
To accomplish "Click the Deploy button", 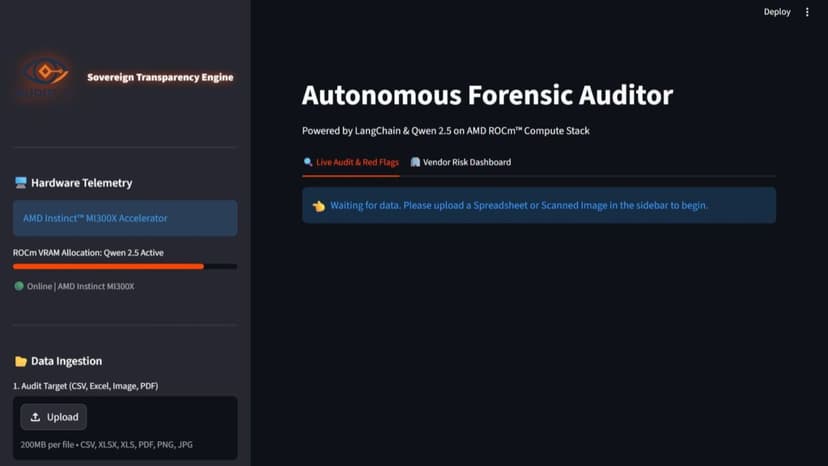I will pyautogui.click(x=777, y=12).
